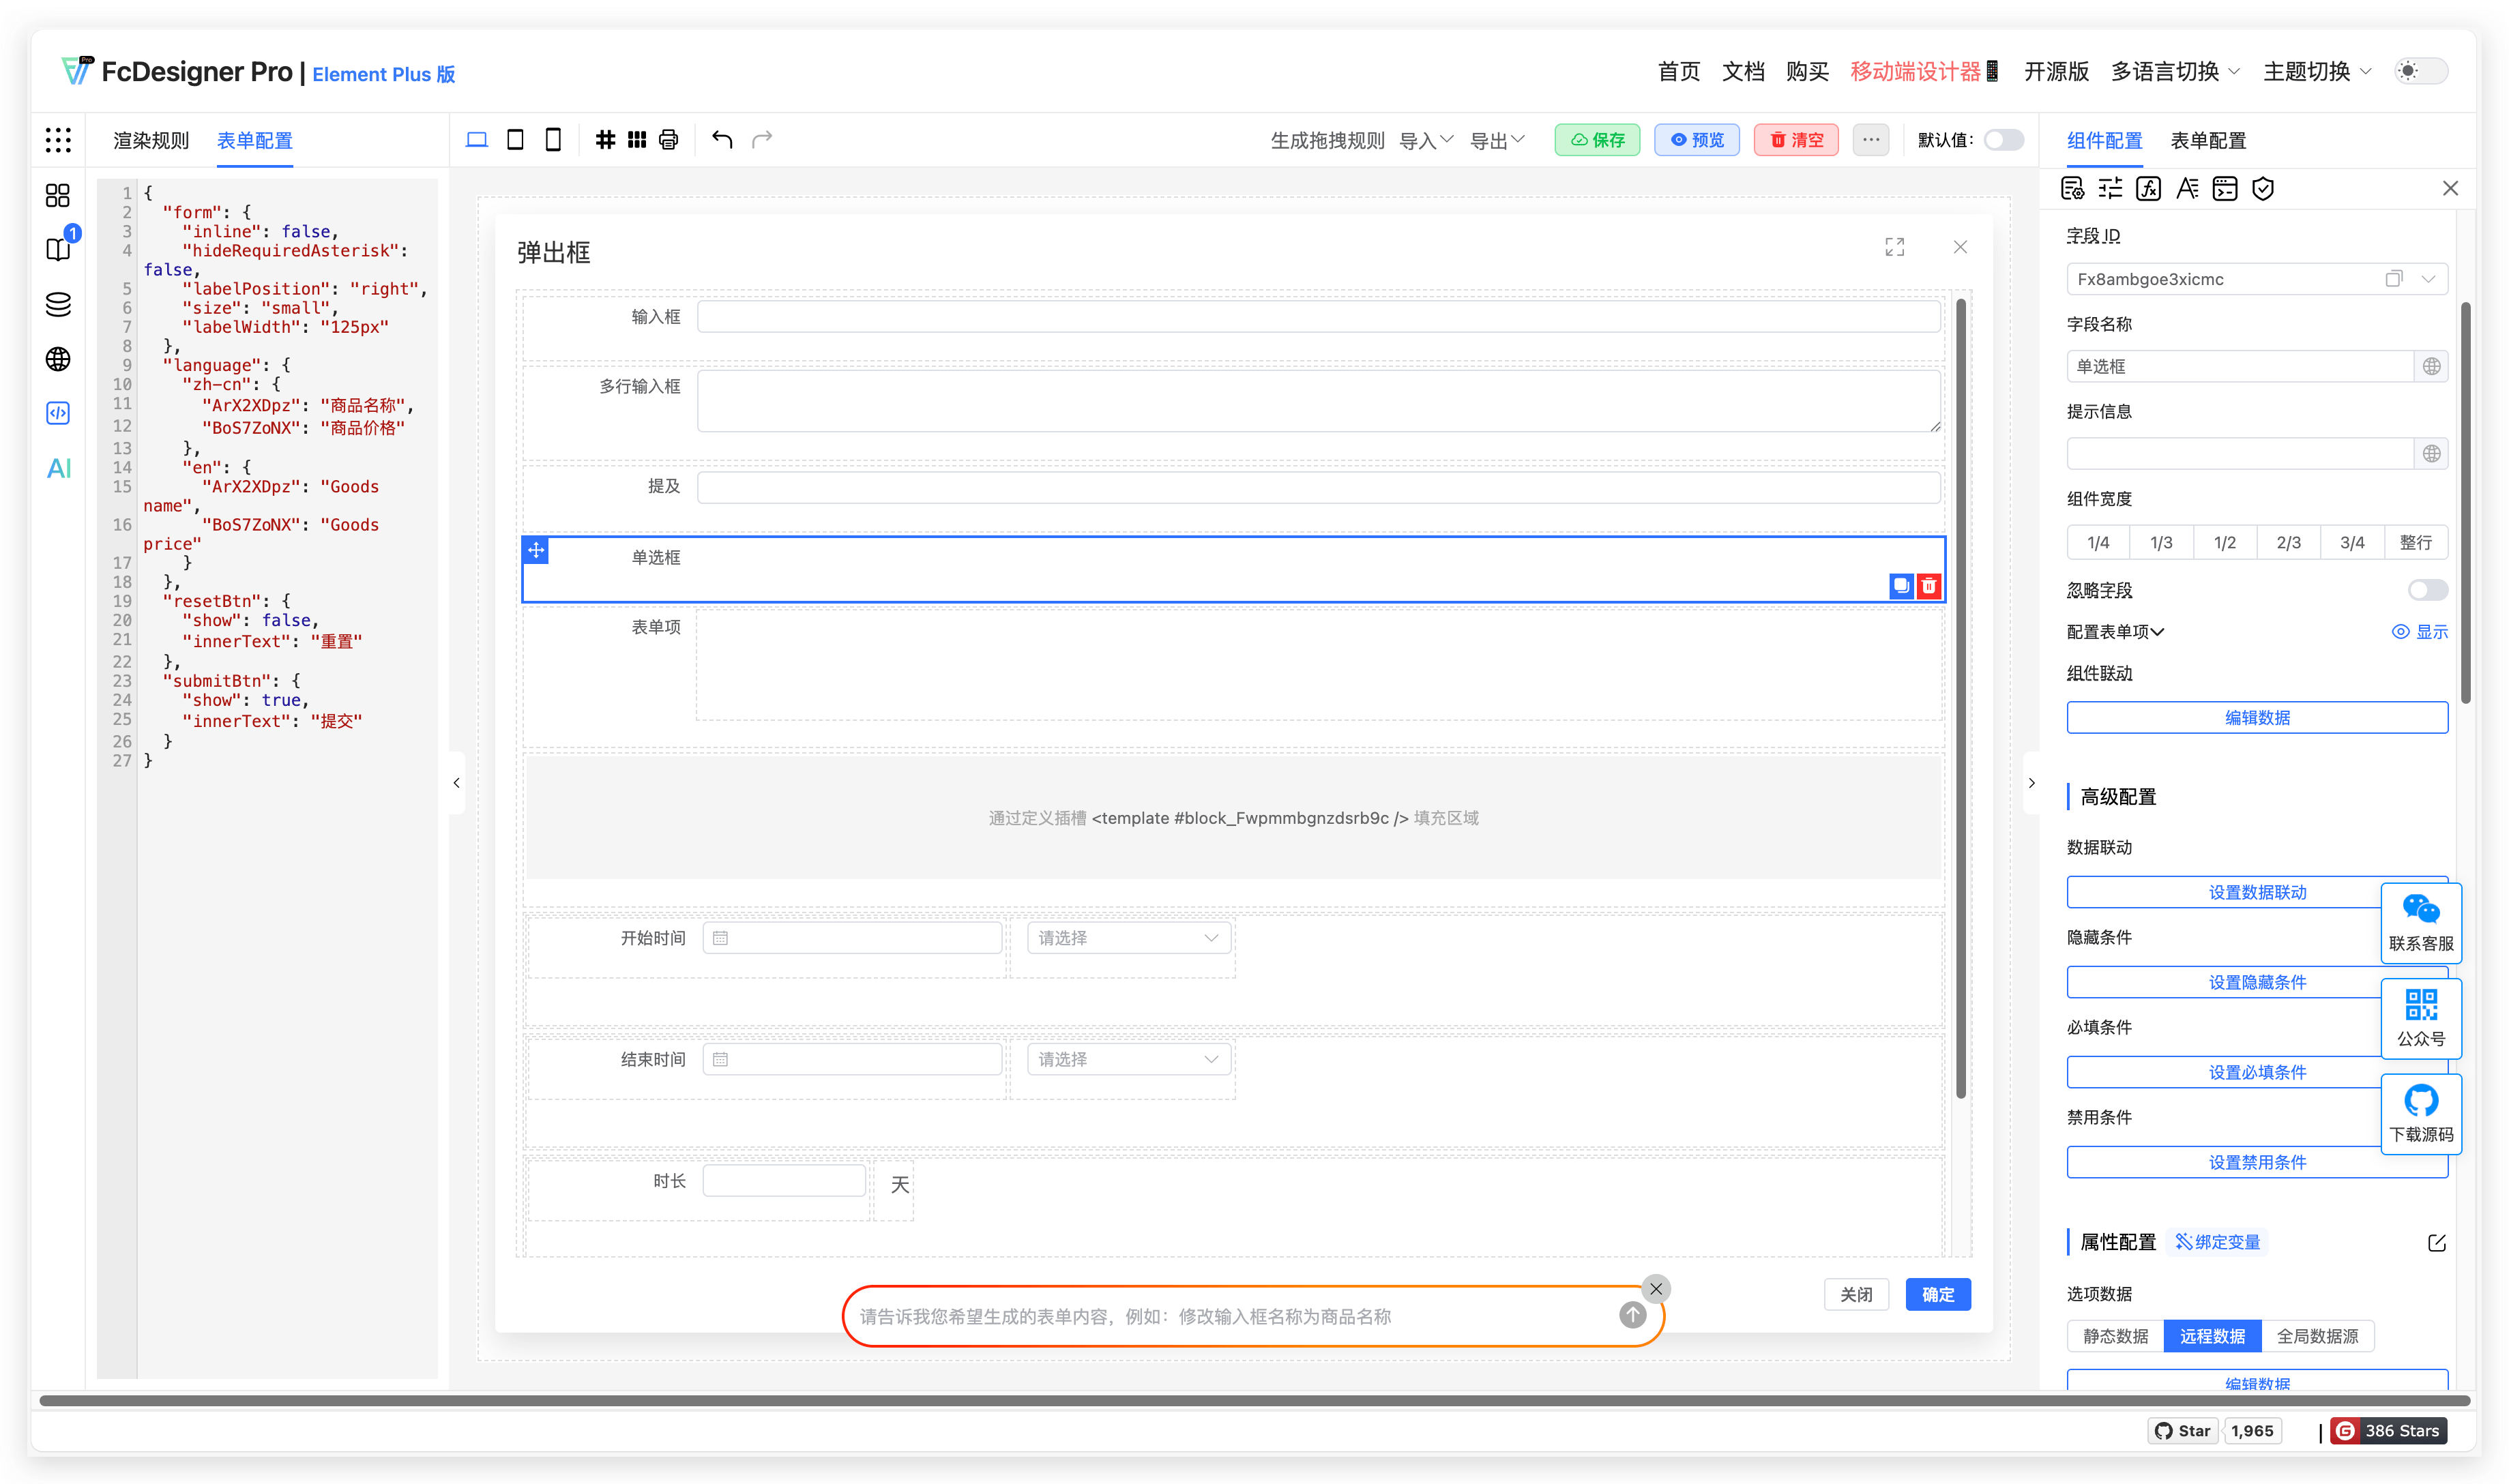Open the language globe icon in sidebar
Image resolution: width=2509 pixels, height=1484 pixels.
coord(58,359)
